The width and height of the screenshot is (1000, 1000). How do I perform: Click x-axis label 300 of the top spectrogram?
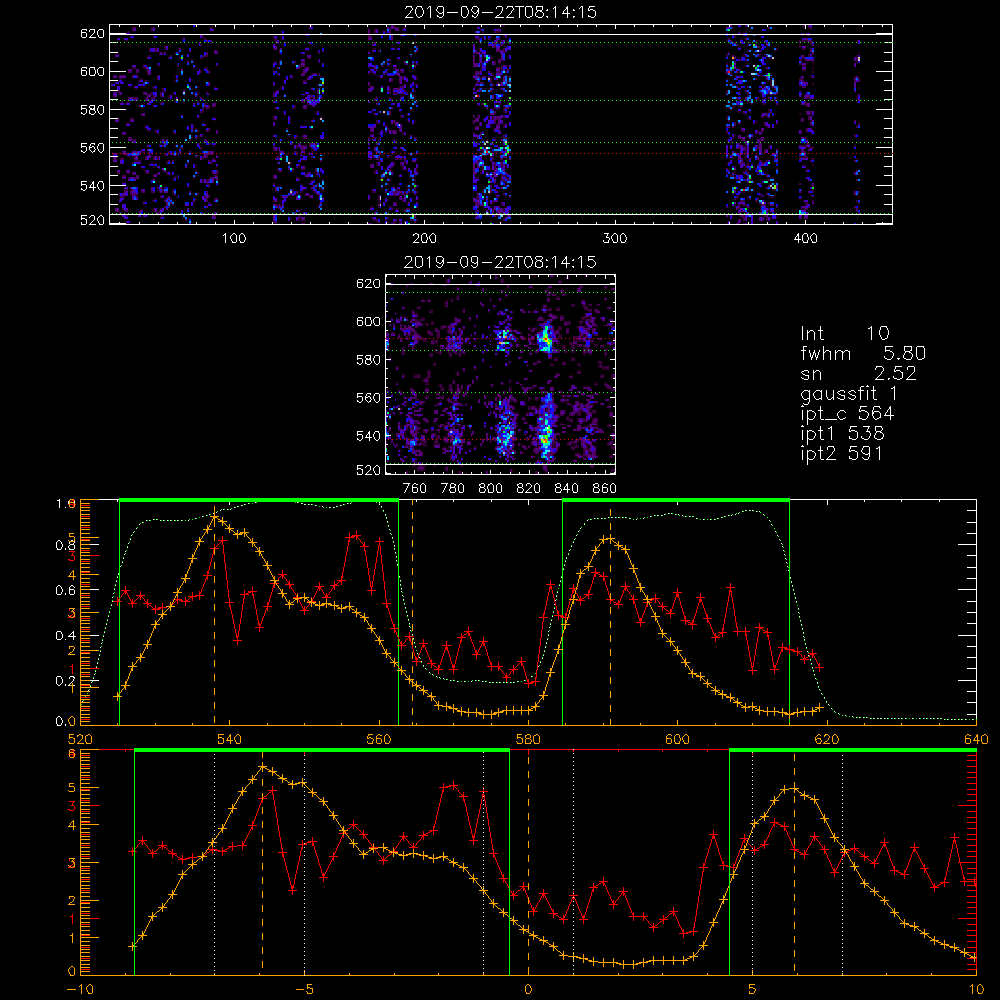tap(615, 239)
